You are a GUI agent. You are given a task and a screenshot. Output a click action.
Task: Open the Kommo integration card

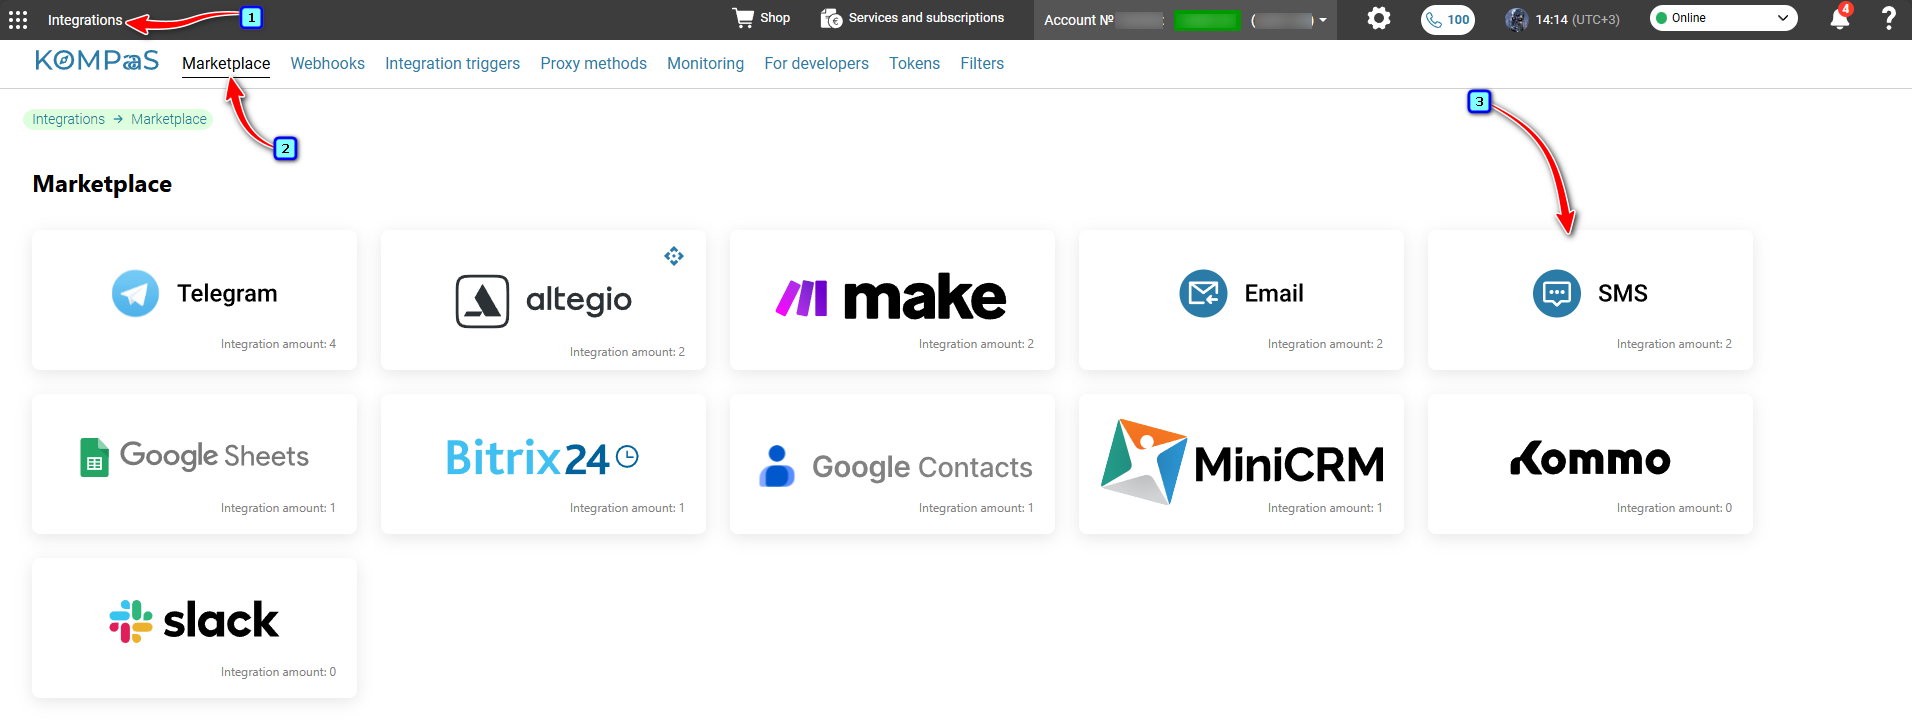coord(1590,464)
